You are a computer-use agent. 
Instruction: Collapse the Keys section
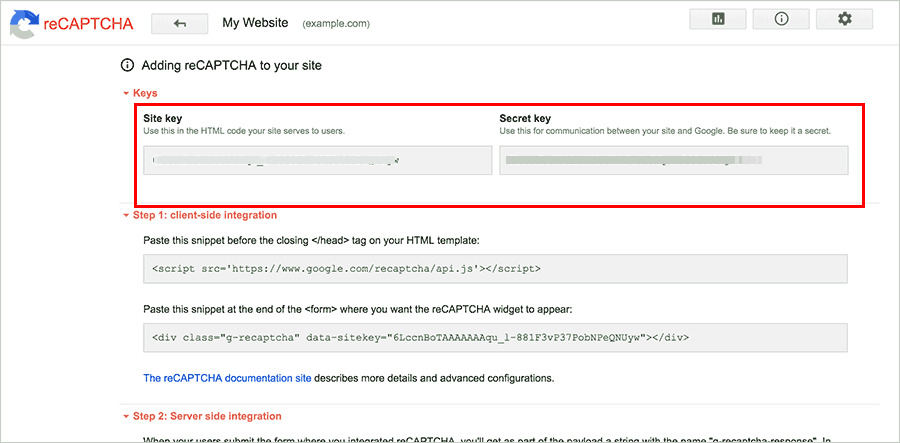[x=139, y=92]
